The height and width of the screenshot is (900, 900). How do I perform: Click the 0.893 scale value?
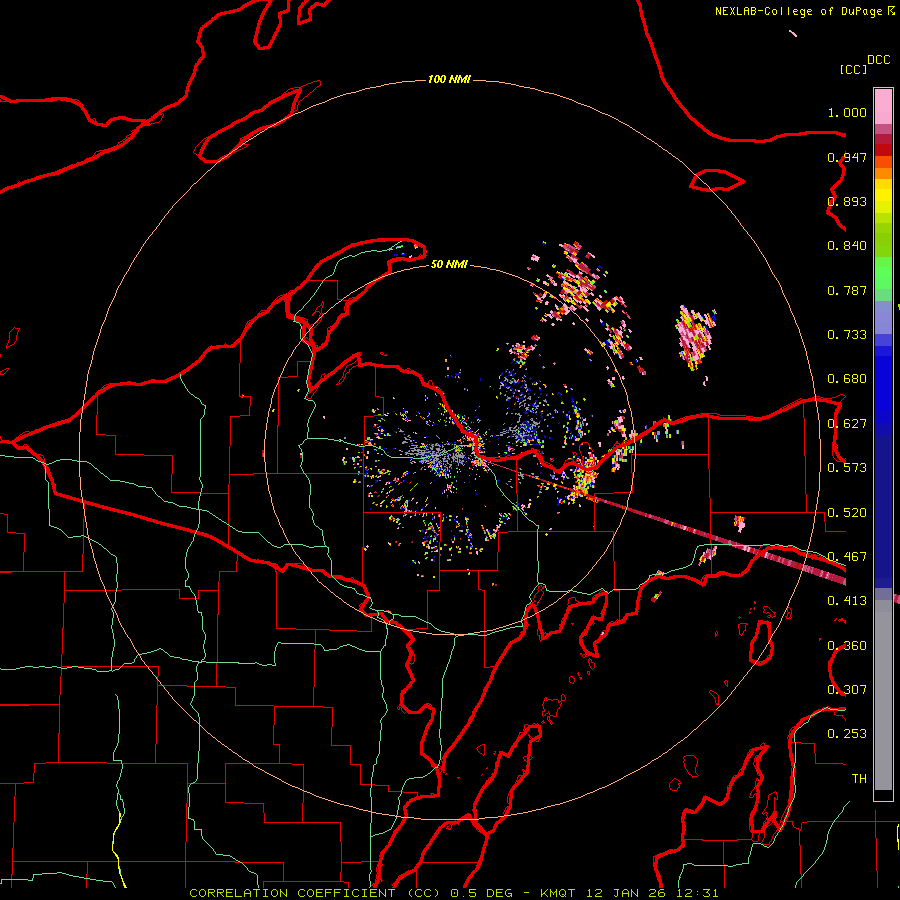[847, 201]
